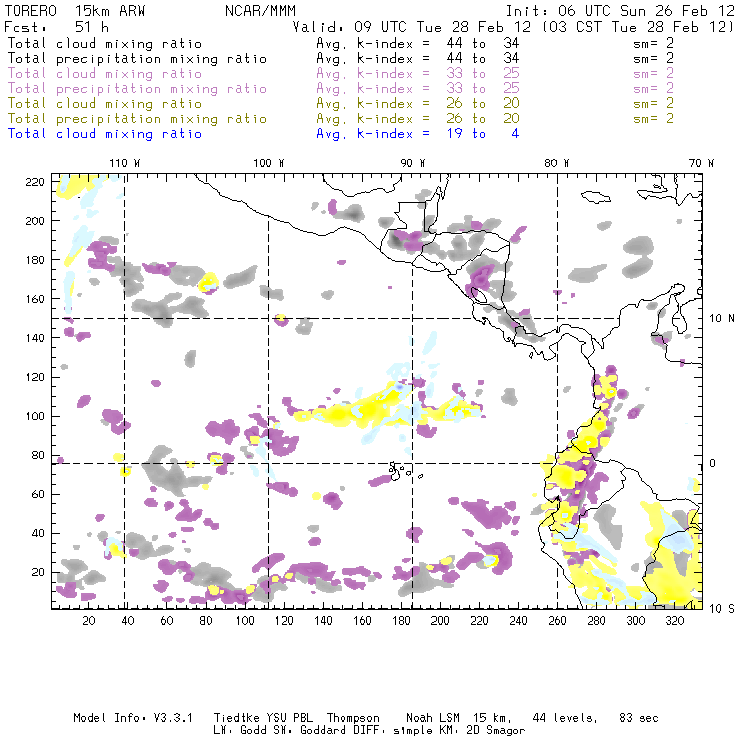This screenshot has width=740, height=740.
Task: Click the '120' tick label on the horizontal axis
Action: [x=284, y=620]
